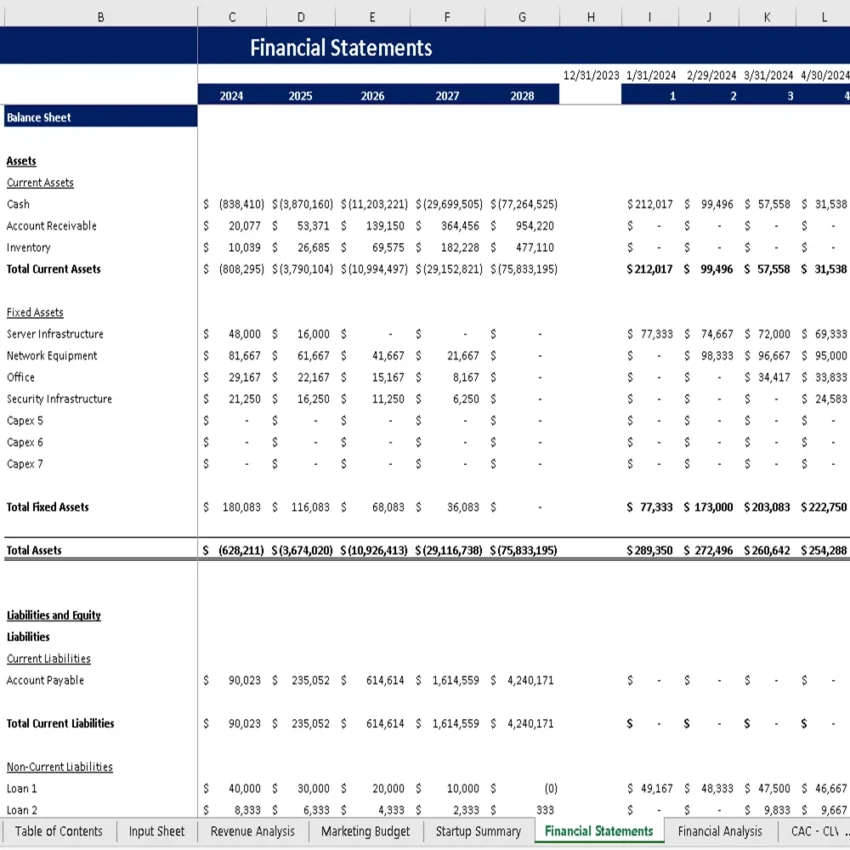This screenshot has height=850, width=850.
Task: Click the Office row label
Action: pyautogui.click(x=21, y=377)
